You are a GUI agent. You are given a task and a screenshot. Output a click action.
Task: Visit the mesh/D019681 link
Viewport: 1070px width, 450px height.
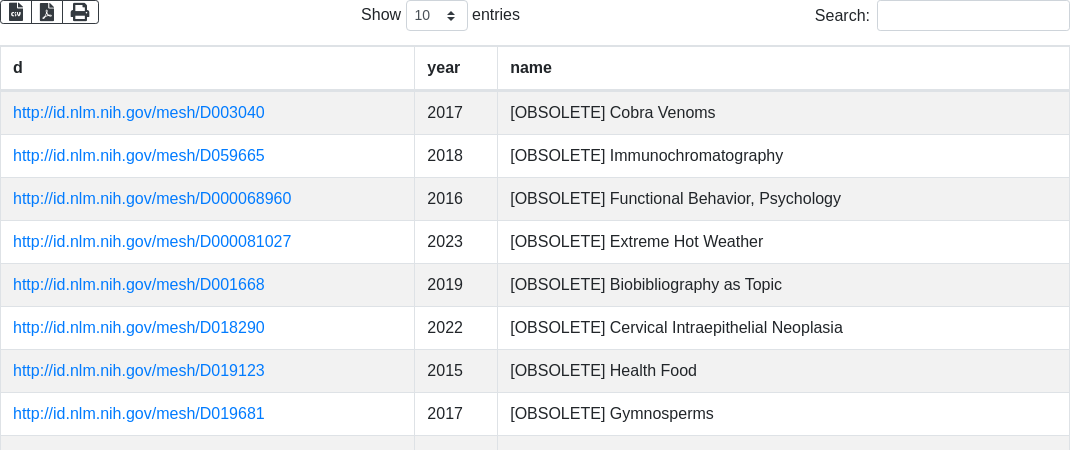pyautogui.click(x=139, y=414)
